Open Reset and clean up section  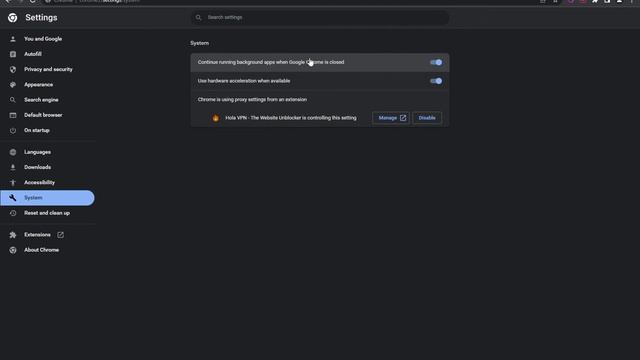[47, 213]
